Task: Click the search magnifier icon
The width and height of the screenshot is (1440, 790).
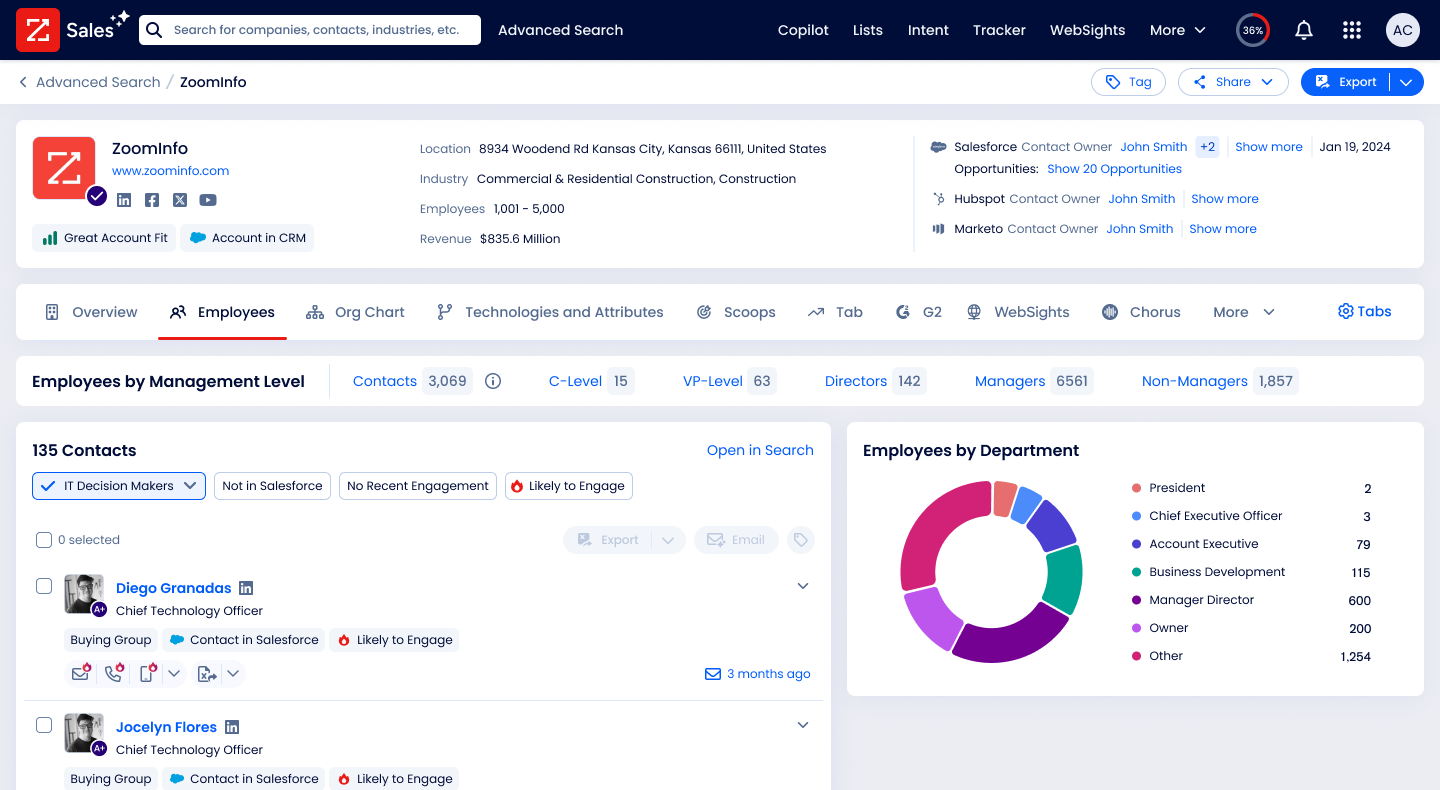Action: point(154,30)
